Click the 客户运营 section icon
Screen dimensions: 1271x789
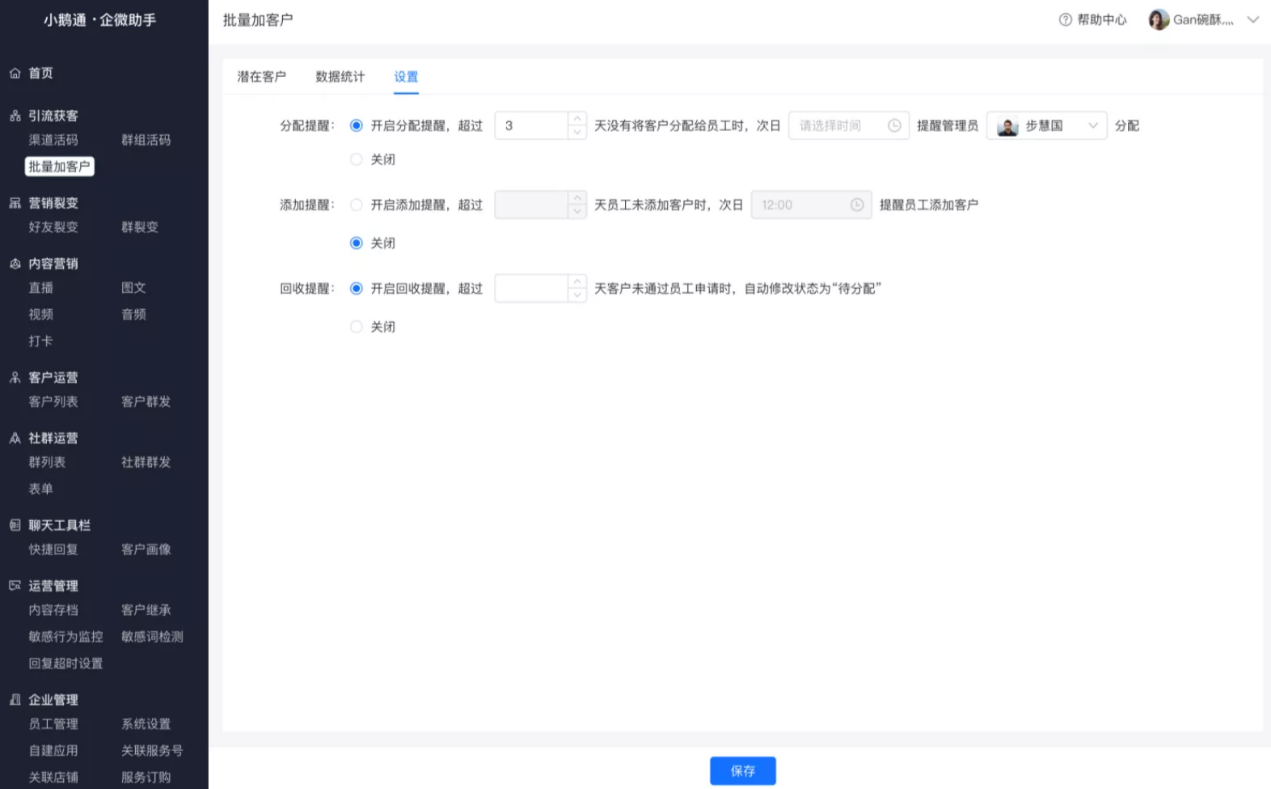click(x=14, y=378)
